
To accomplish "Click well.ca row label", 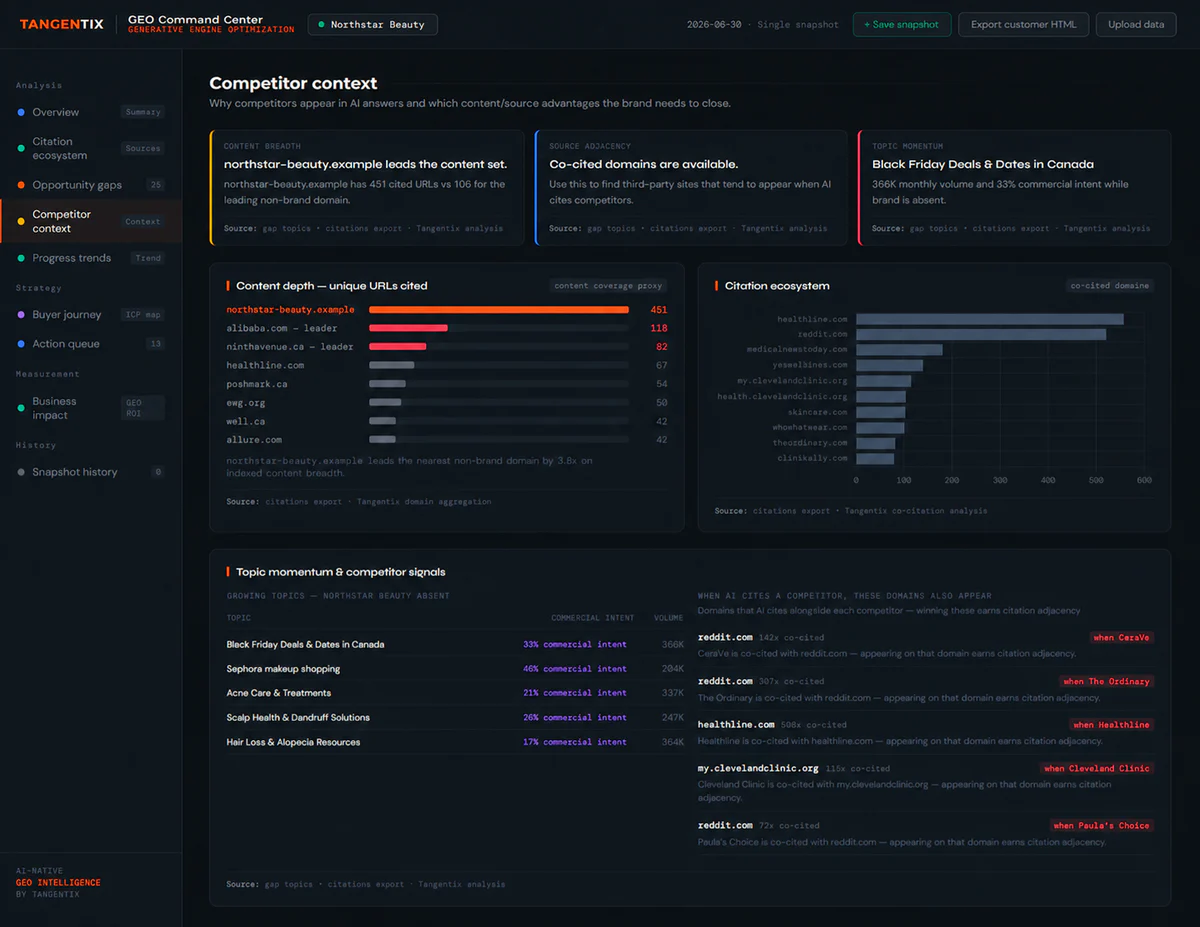I will point(242,421).
